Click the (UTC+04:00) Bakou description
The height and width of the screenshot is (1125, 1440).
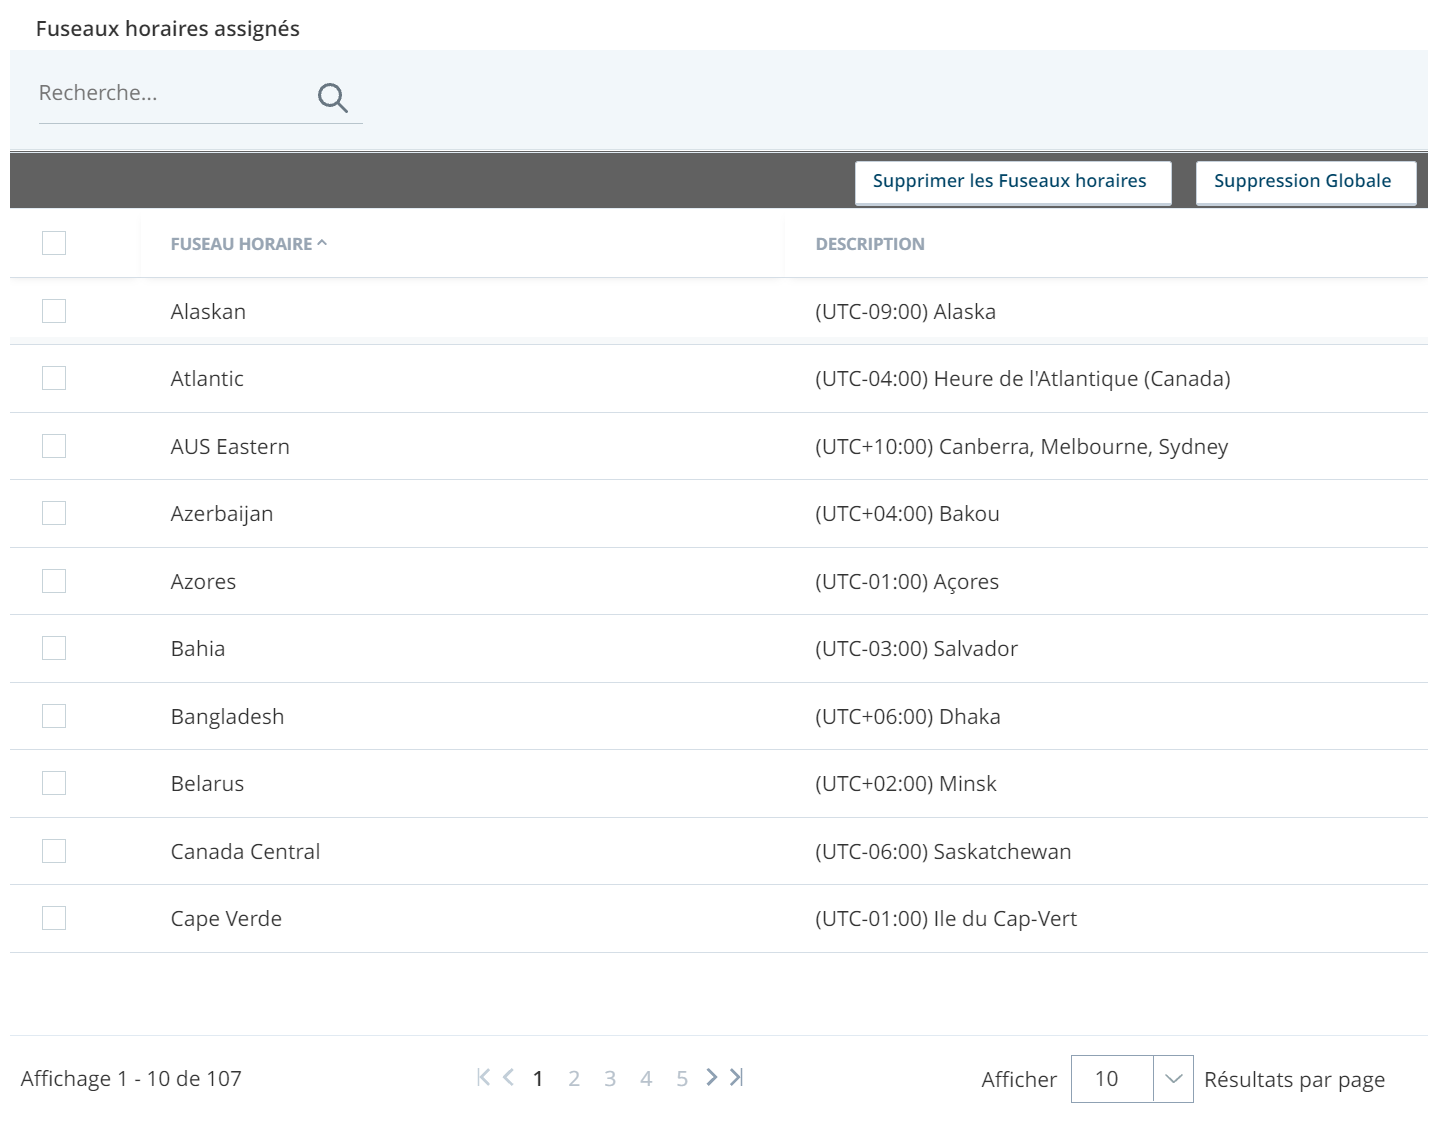coord(908,513)
